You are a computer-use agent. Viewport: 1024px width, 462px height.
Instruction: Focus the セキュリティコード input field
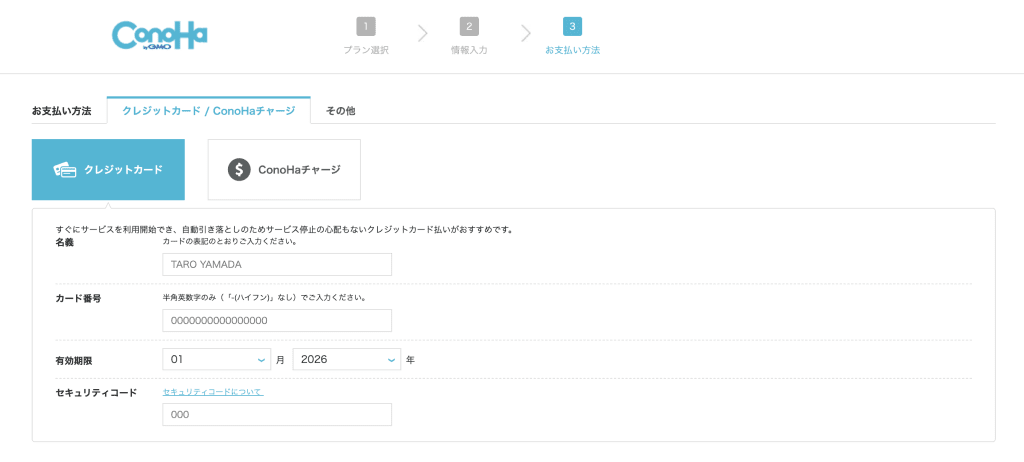pos(277,414)
